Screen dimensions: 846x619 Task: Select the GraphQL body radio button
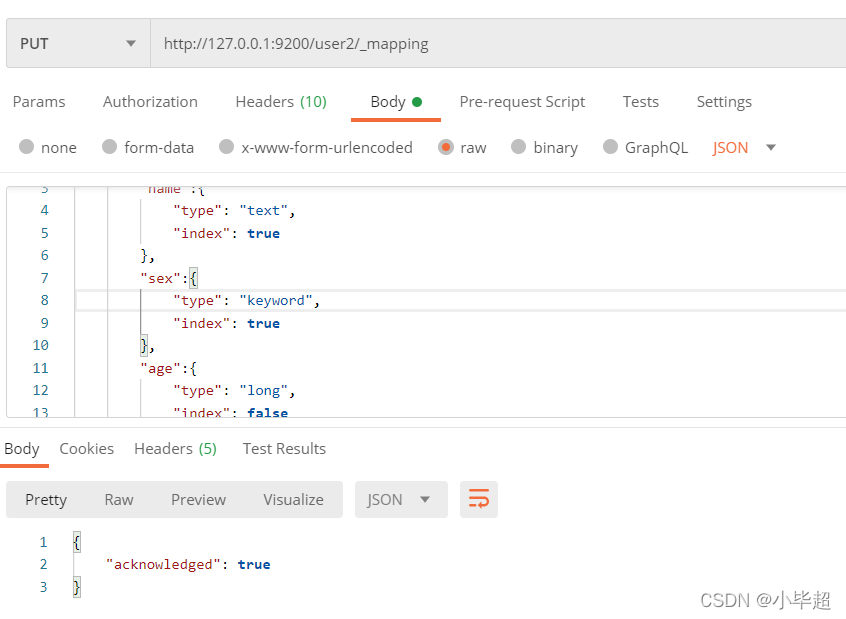click(610, 147)
